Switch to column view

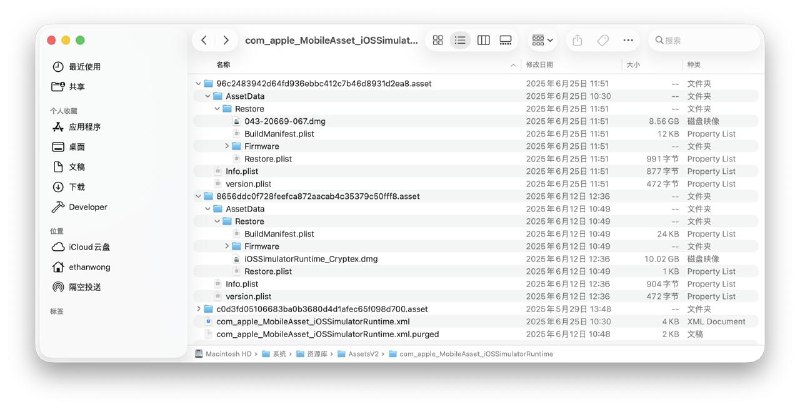[x=484, y=40]
